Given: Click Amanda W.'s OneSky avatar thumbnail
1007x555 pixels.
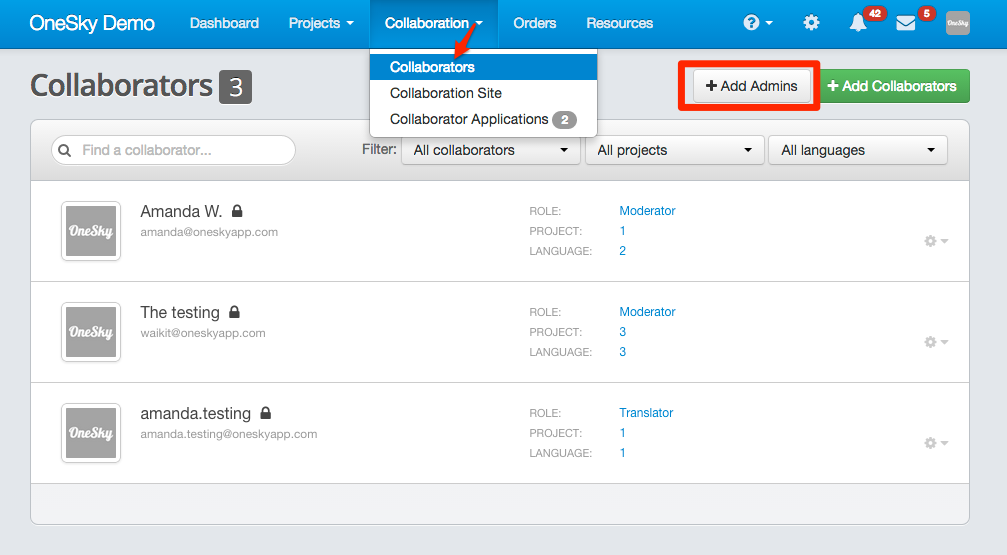Looking at the screenshot, I should pos(91,231).
